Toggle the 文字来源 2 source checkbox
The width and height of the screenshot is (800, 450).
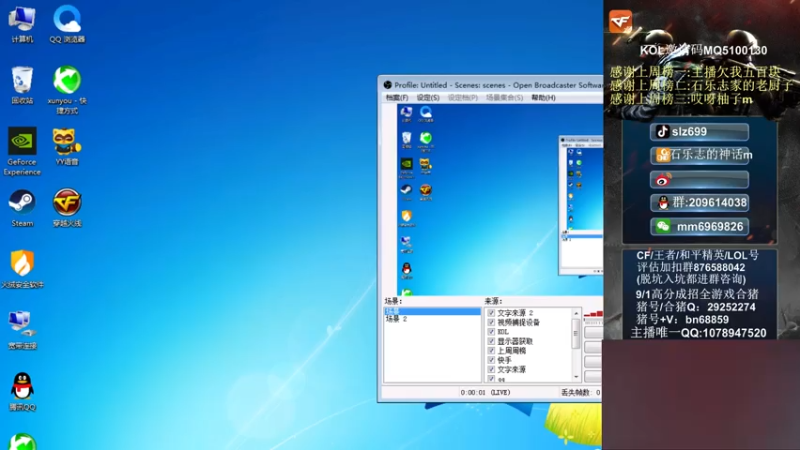point(491,313)
